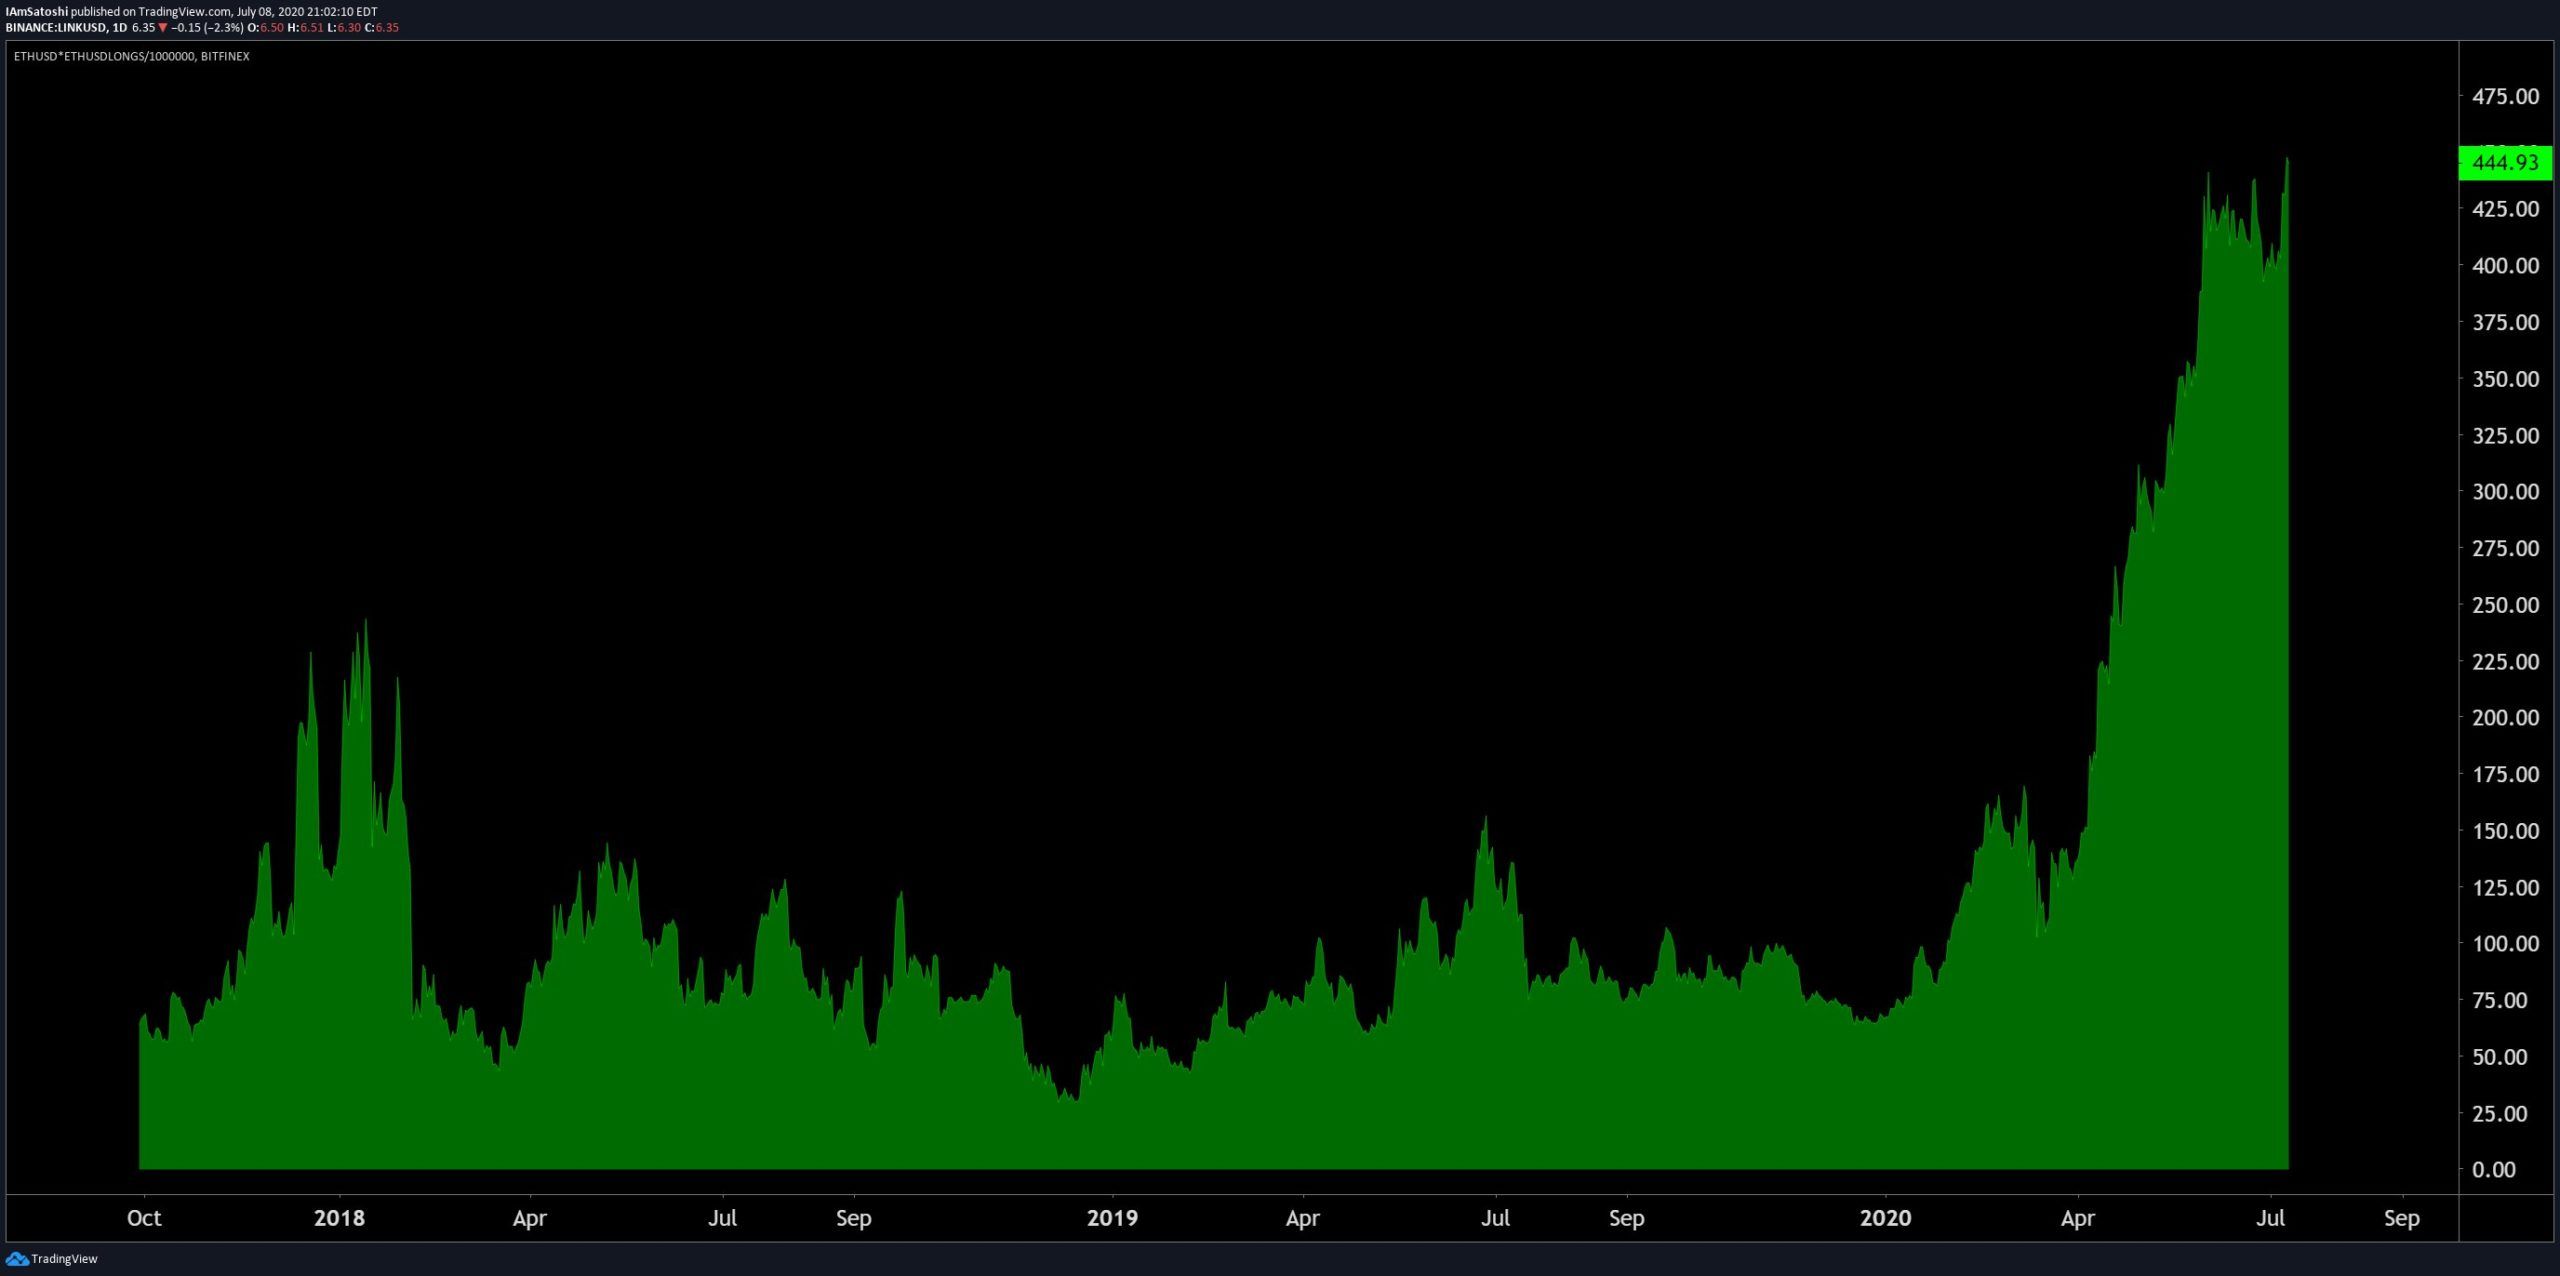Viewport: 2560px width, 1276px height.
Task: Click the 250.00 price scale label
Action: [x=2505, y=605]
